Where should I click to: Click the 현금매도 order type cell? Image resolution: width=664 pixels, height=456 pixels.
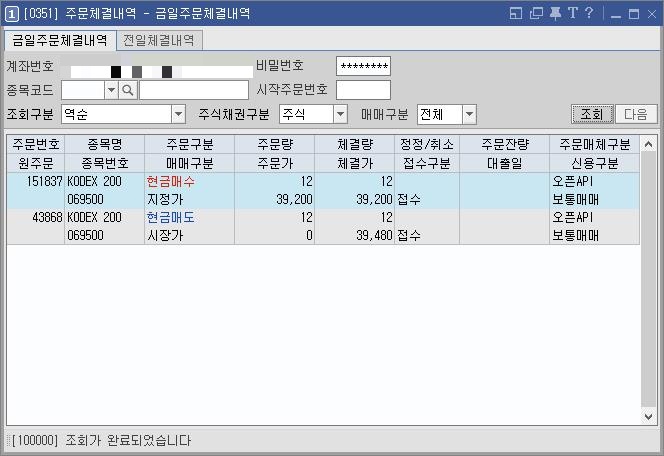(189, 218)
